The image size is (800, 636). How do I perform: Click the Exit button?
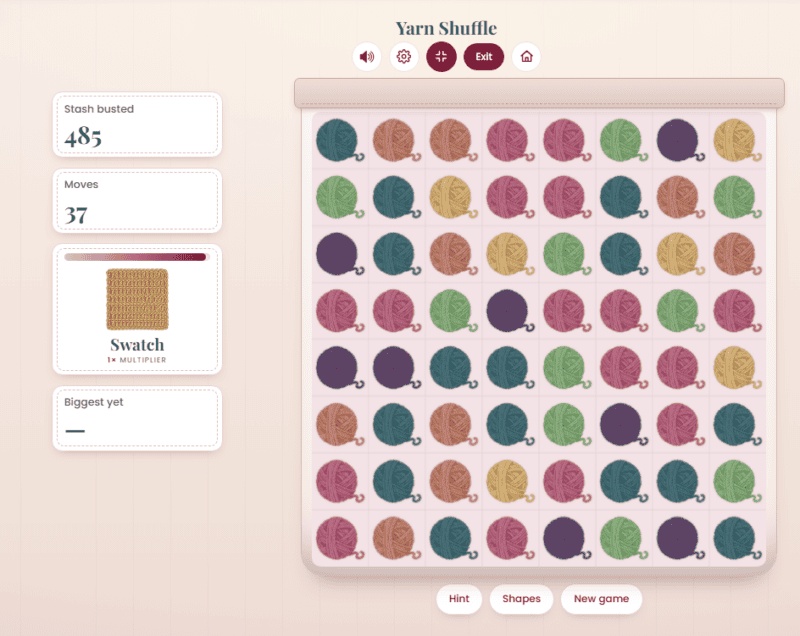pos(484,57)
